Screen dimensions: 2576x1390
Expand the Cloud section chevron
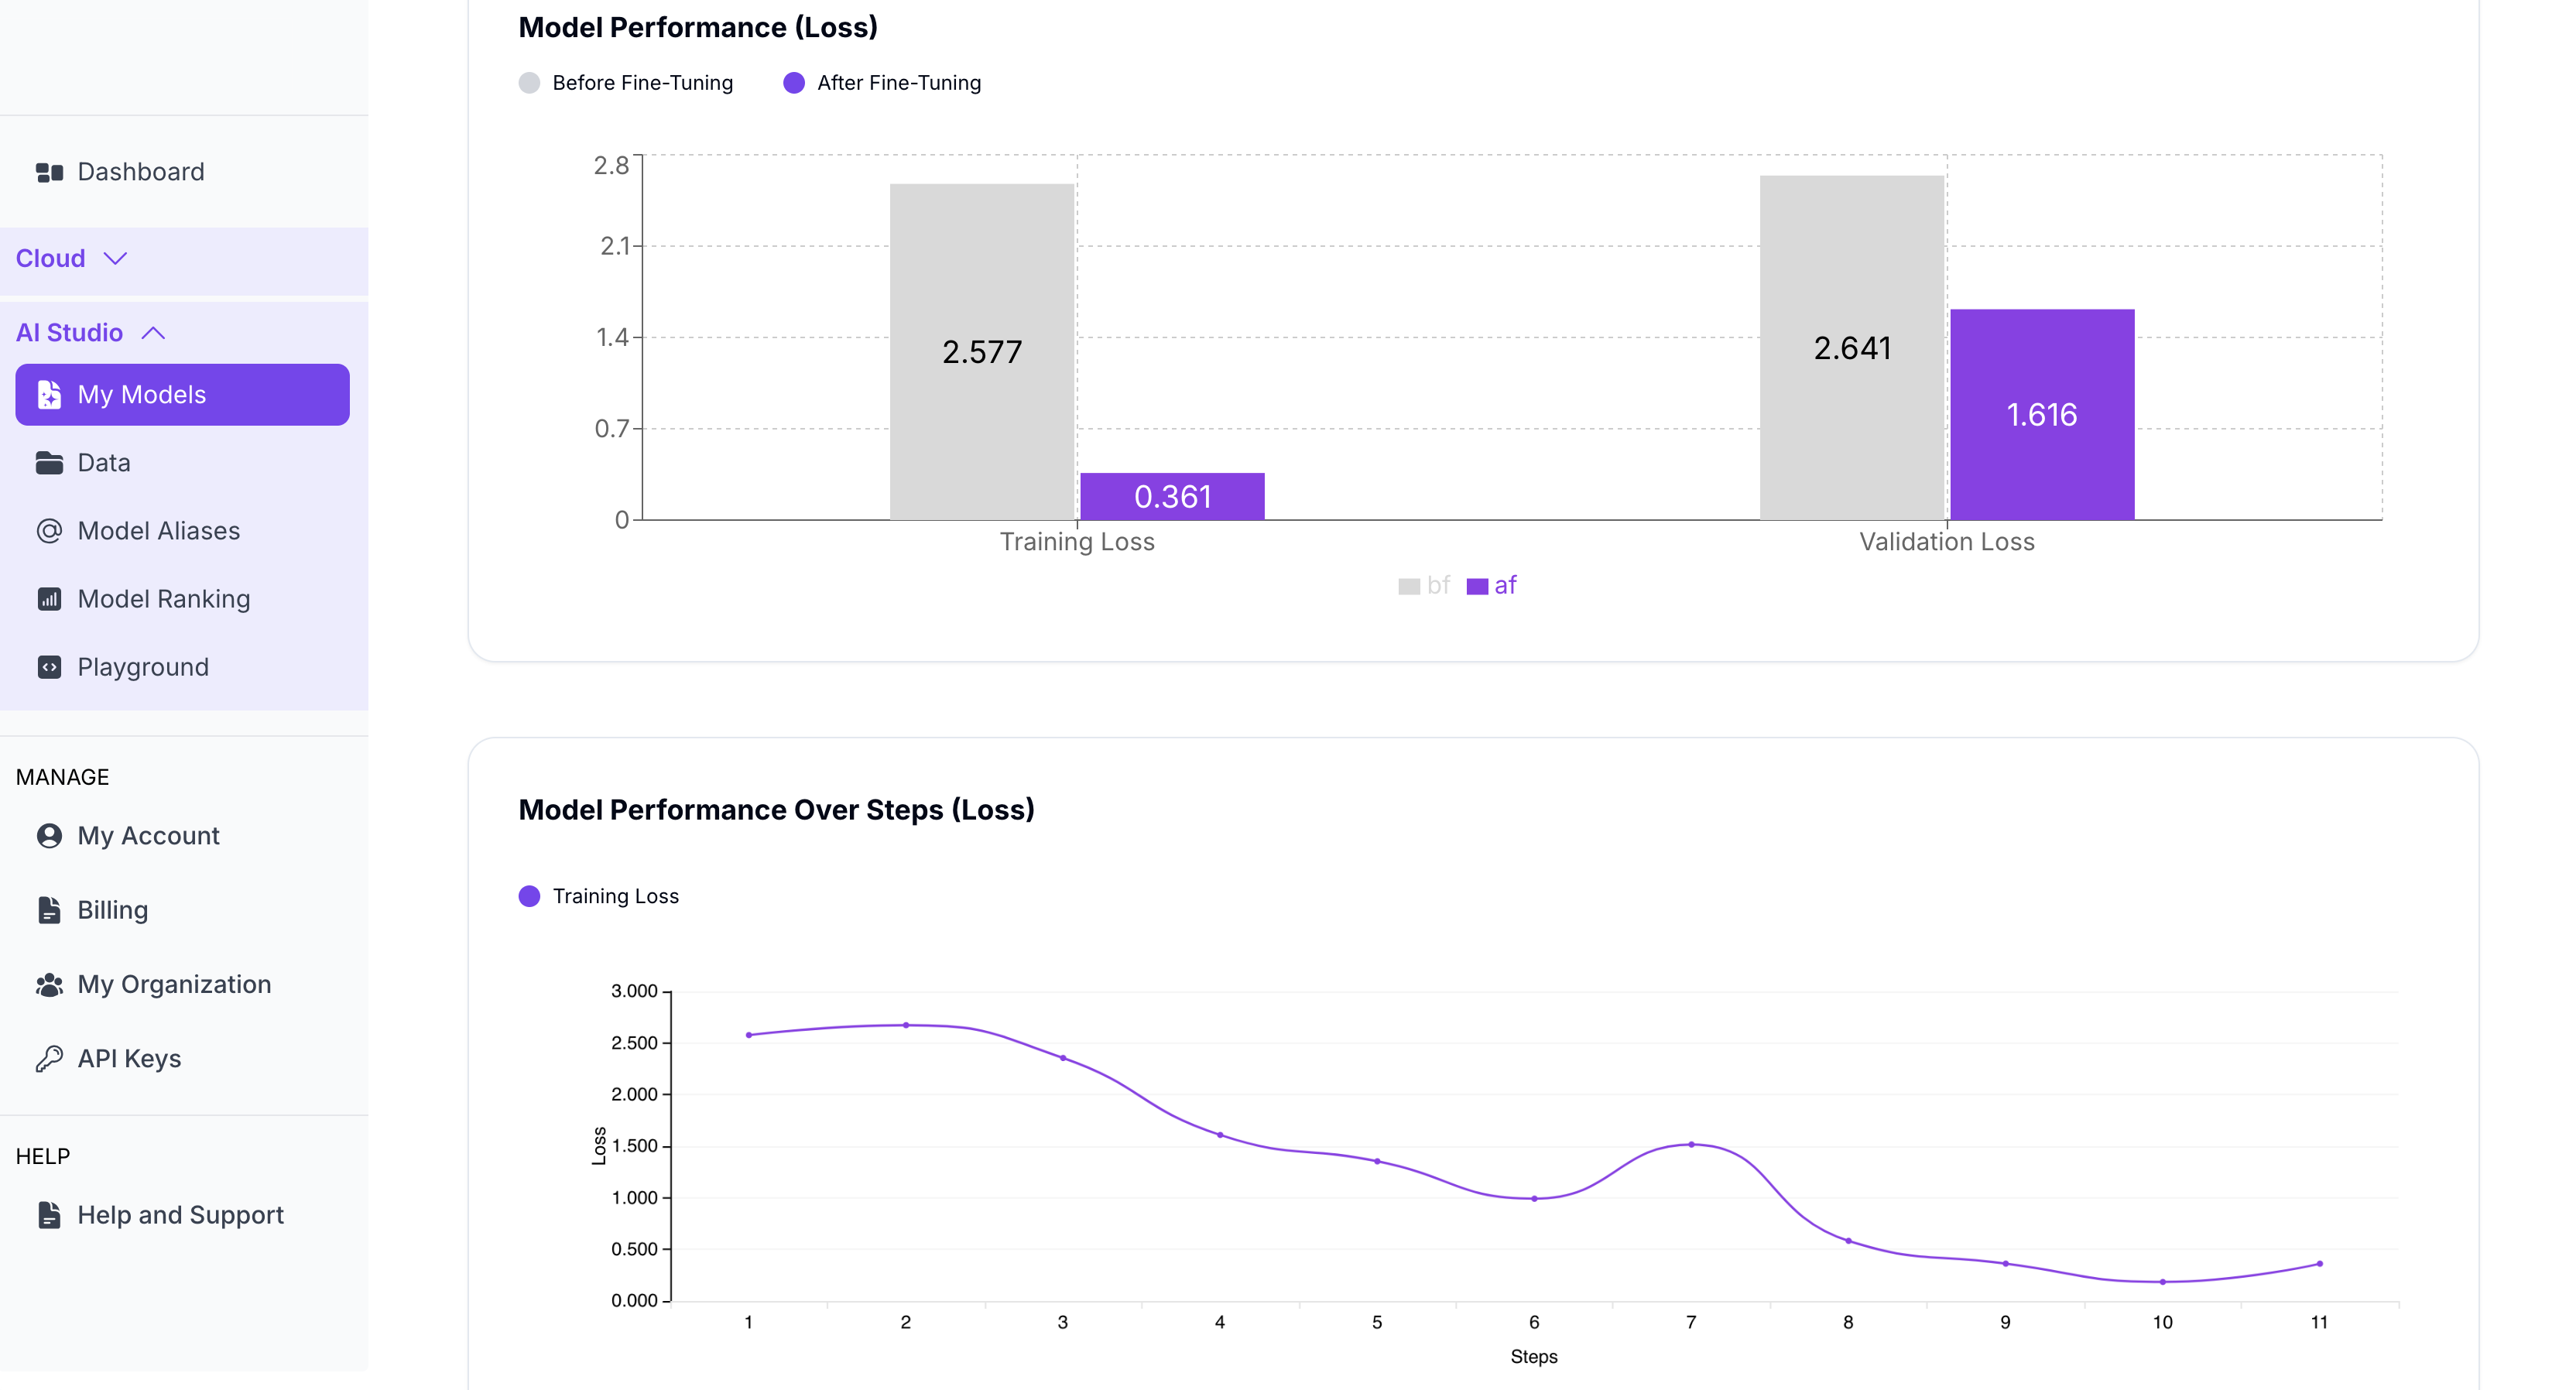[x=116, y=259]
